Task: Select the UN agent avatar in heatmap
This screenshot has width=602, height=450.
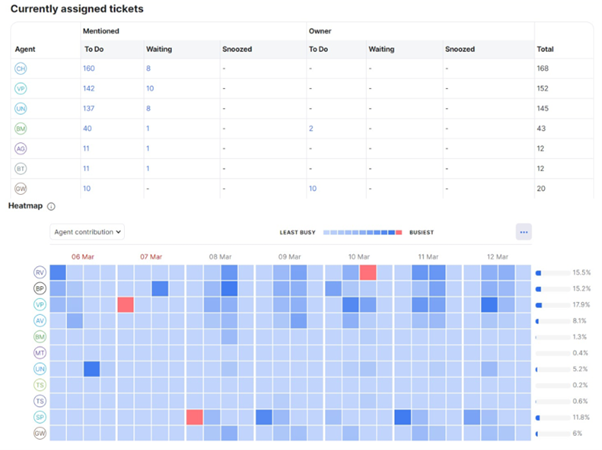Action: (40, 369)
